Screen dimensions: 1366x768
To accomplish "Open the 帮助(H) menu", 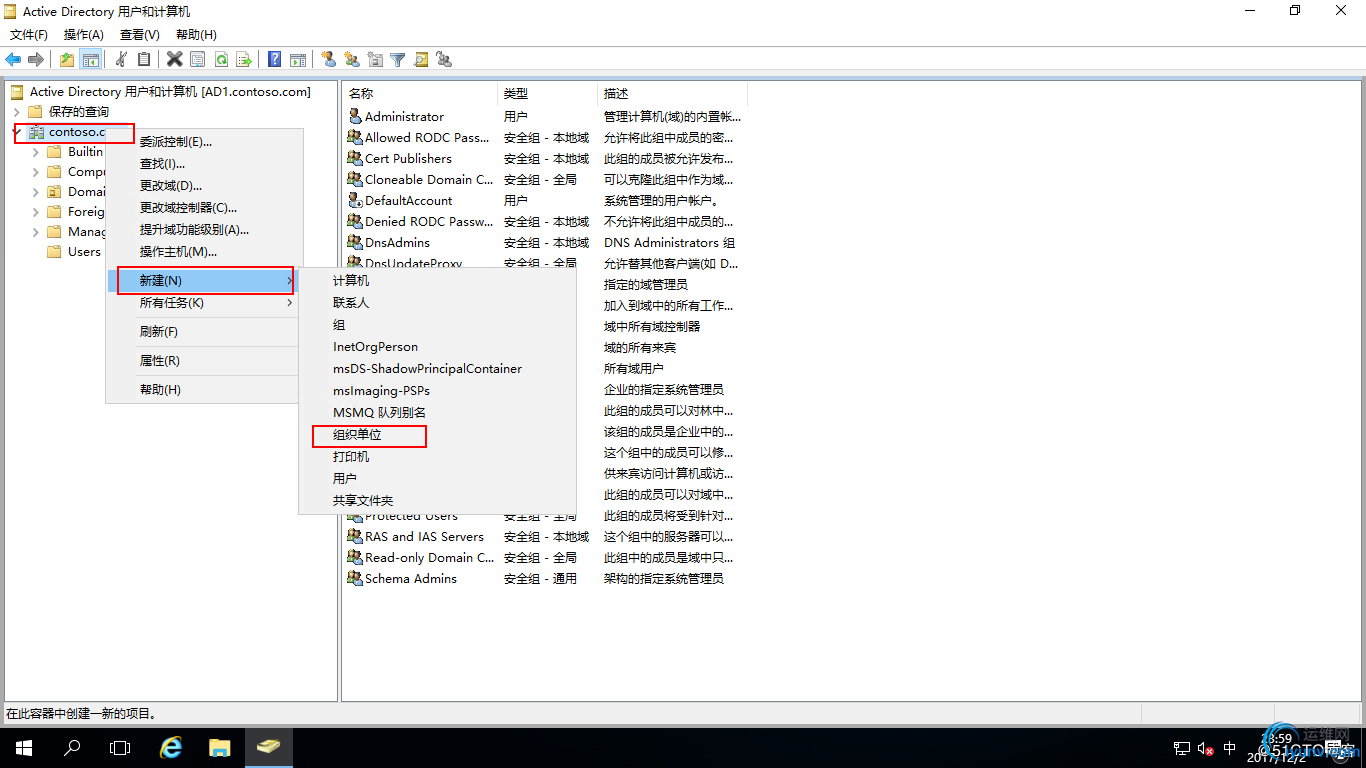I will click(x=196, y=35).
